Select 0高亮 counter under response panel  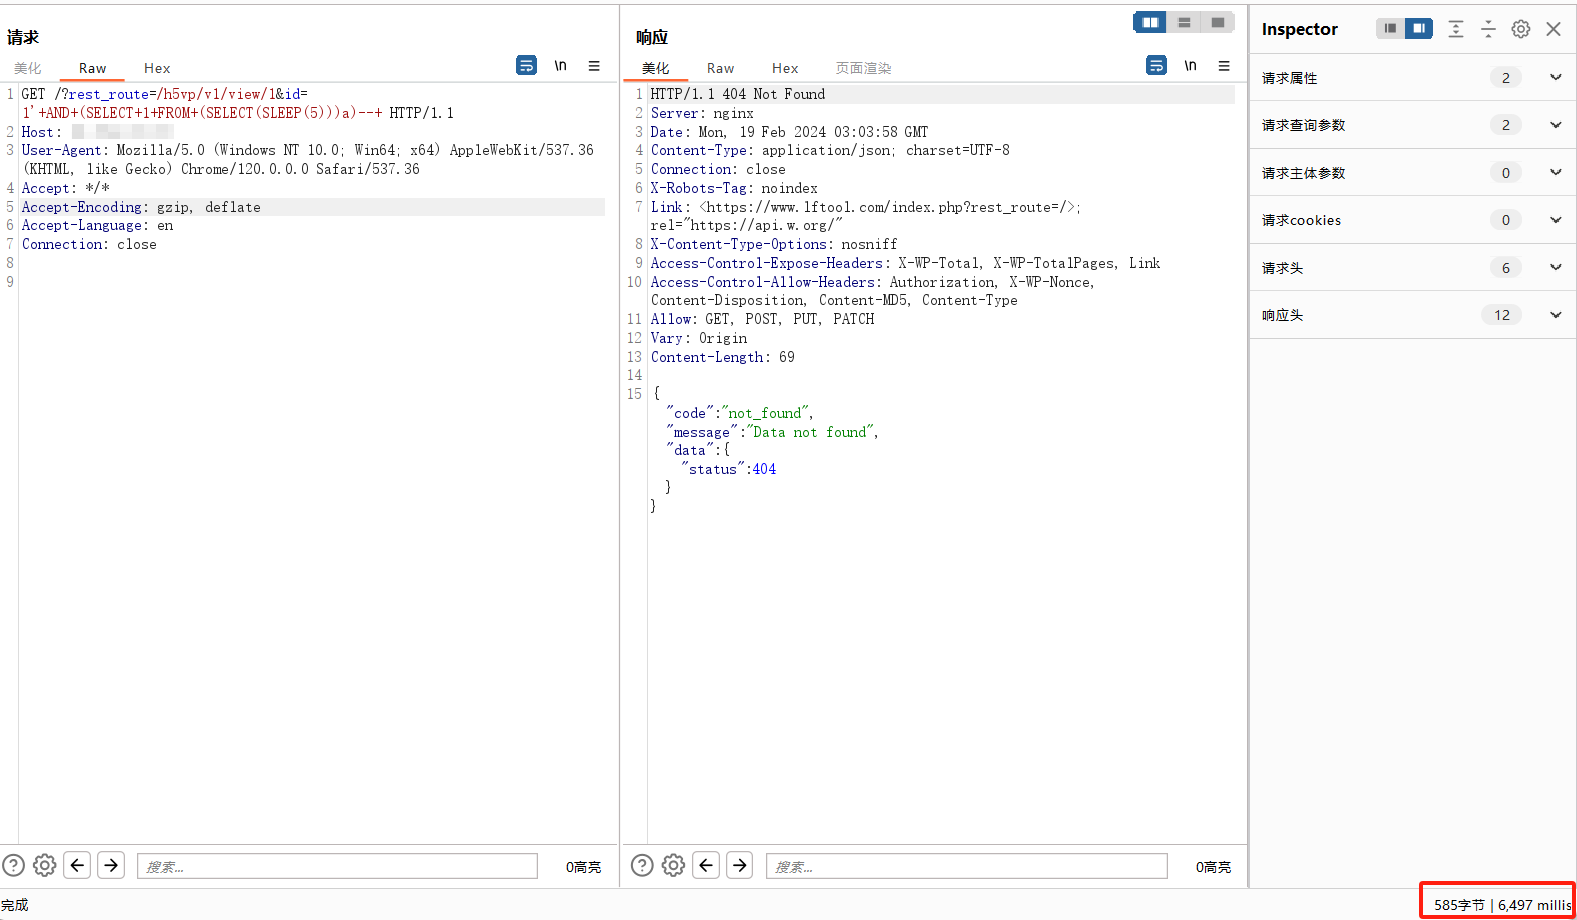click(x=1213, y=867)
